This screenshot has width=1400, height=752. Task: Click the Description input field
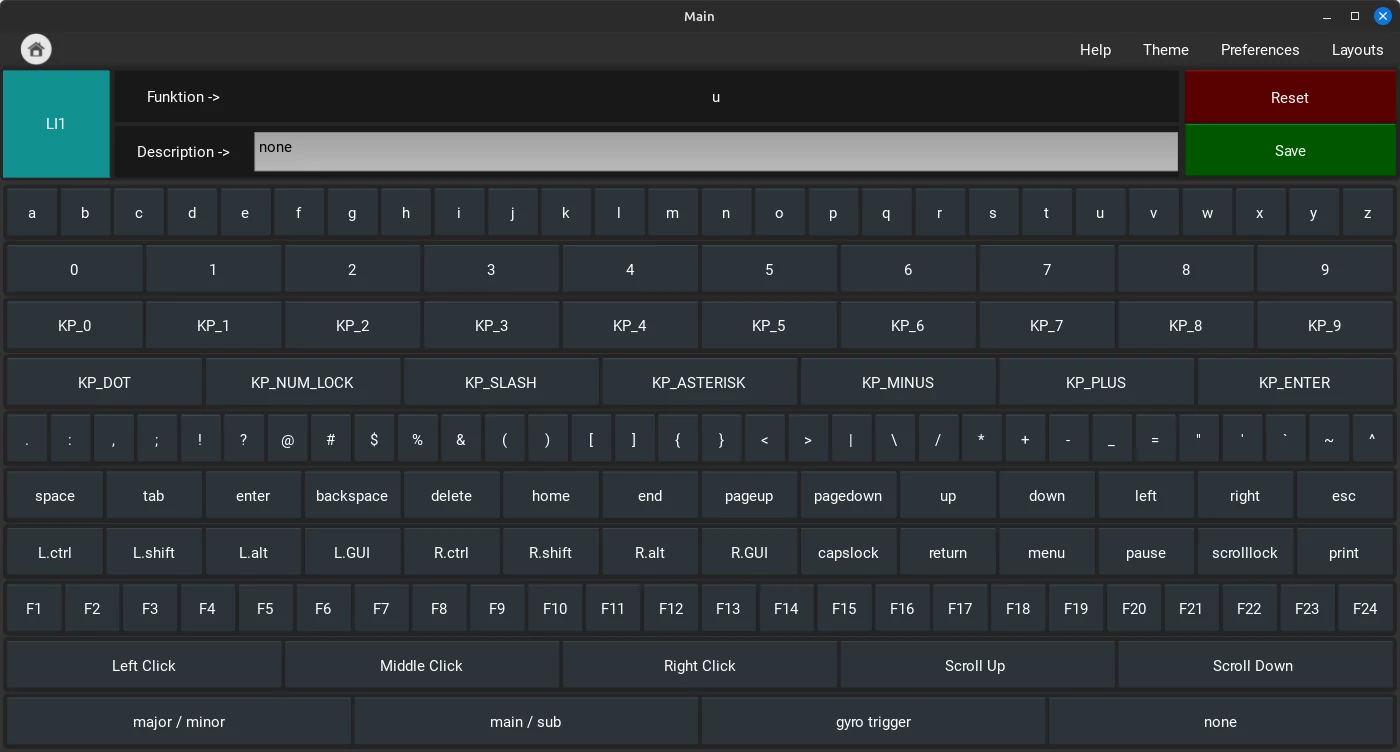click(716, 151)
